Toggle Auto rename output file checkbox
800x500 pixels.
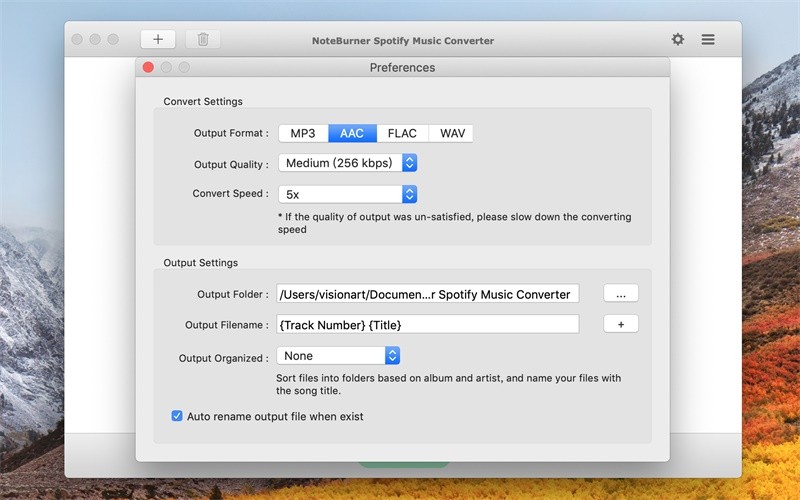pos(177,416)
